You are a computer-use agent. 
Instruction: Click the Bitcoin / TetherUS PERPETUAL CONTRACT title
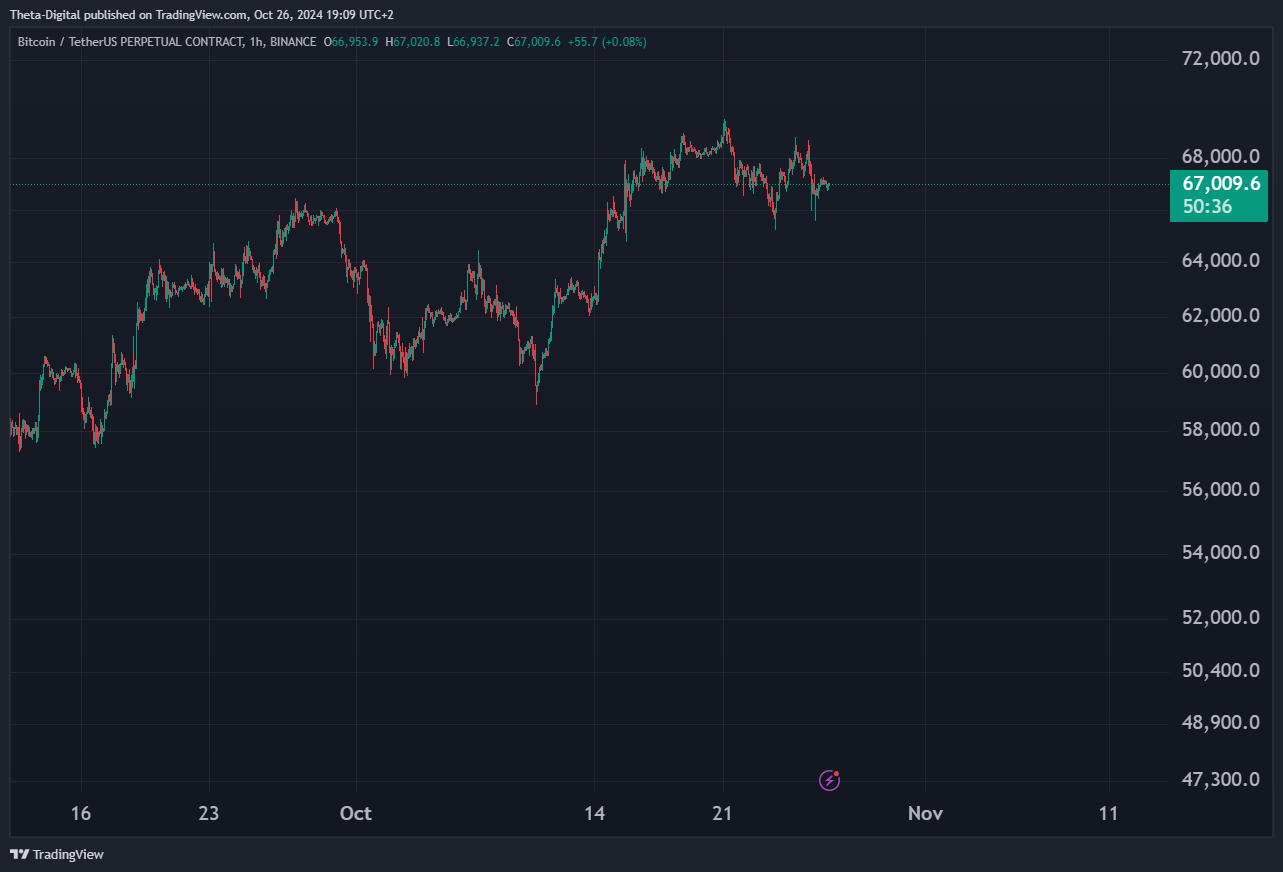[x=130, y=42]
